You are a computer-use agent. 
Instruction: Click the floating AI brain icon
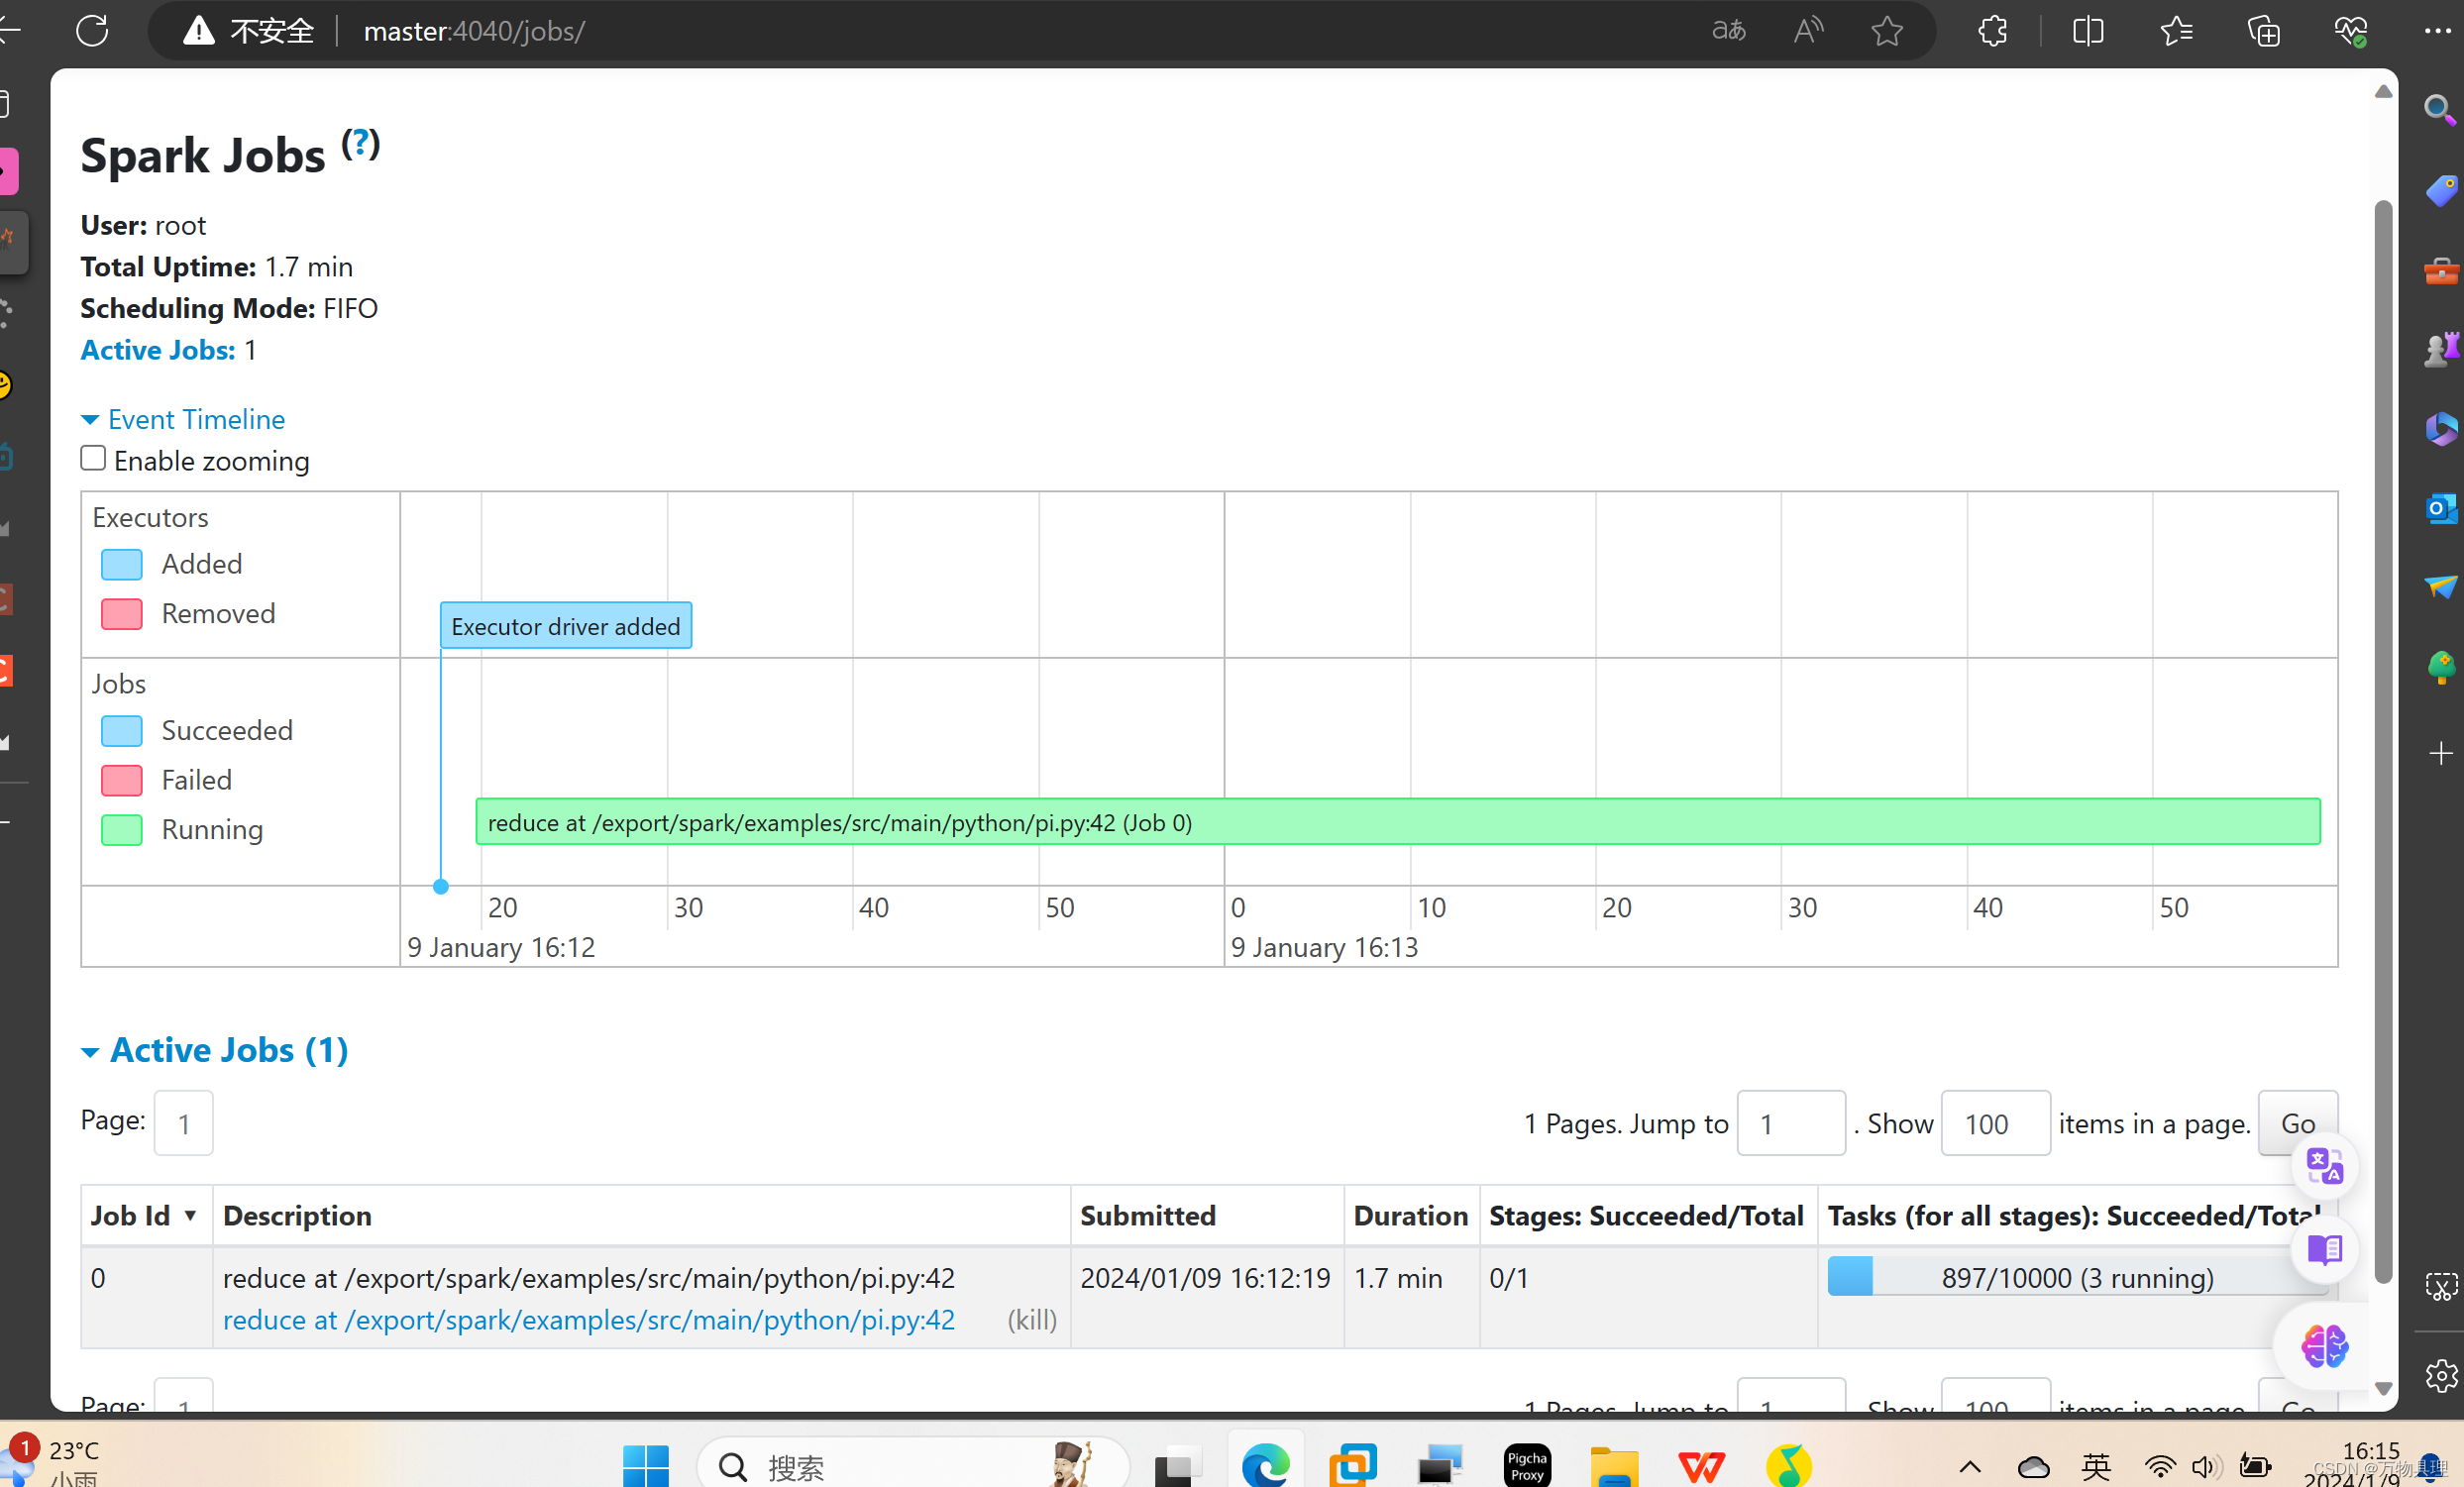[2324, 1346]
